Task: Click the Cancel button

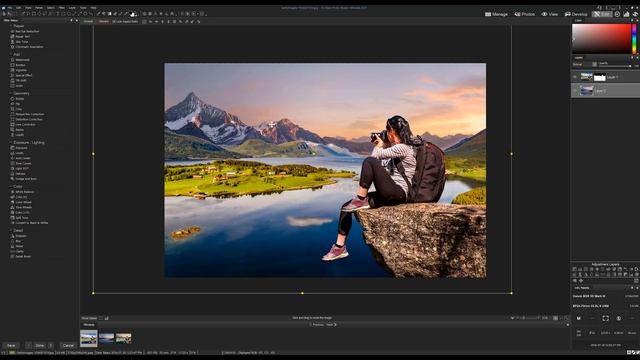Action: (68, 345)
